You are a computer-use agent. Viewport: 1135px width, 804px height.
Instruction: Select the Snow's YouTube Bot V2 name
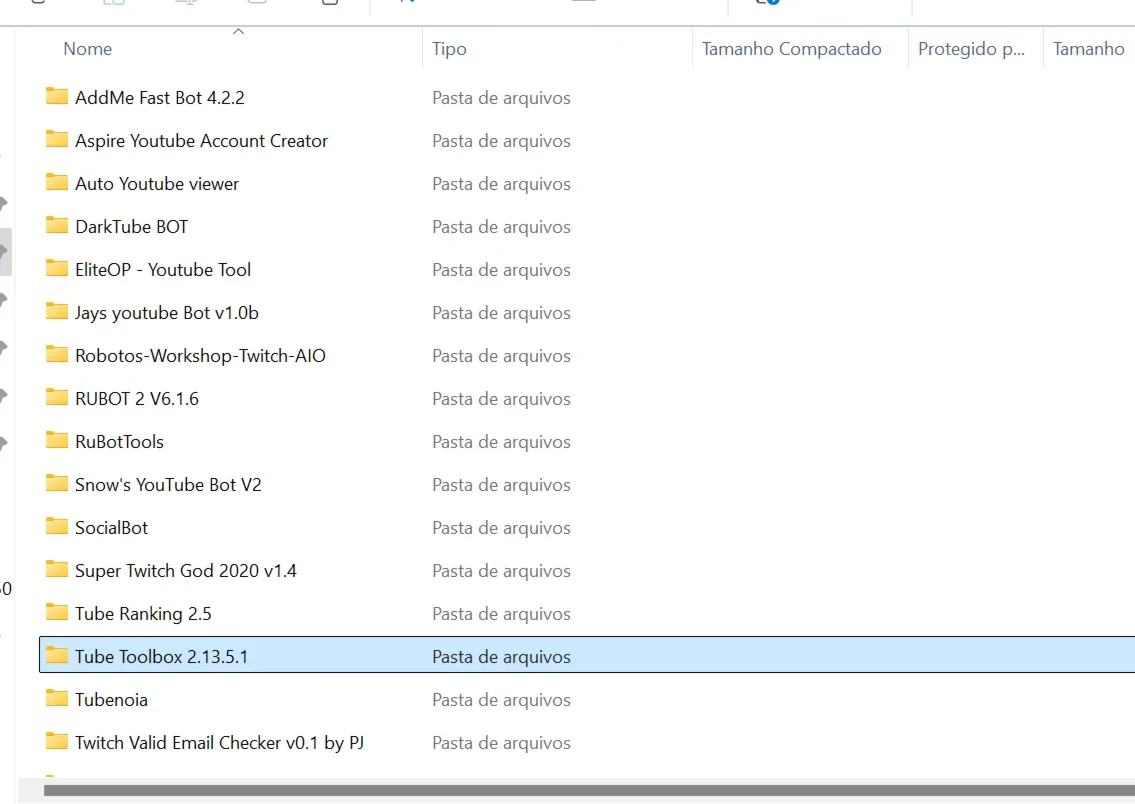[168, 485]
